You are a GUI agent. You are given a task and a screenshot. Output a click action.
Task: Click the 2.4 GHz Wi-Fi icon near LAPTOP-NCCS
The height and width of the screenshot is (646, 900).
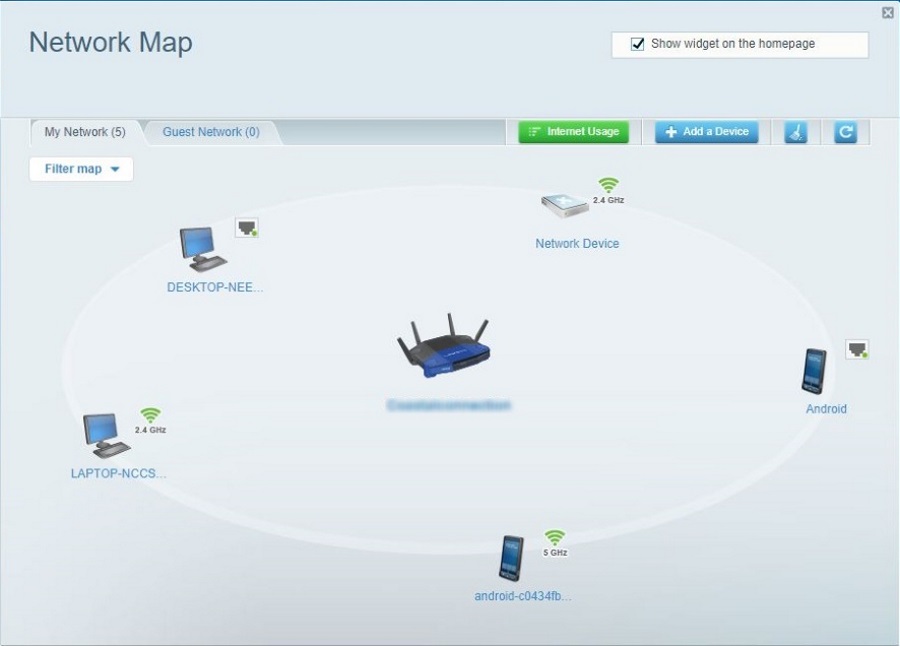tap(150, 421)
